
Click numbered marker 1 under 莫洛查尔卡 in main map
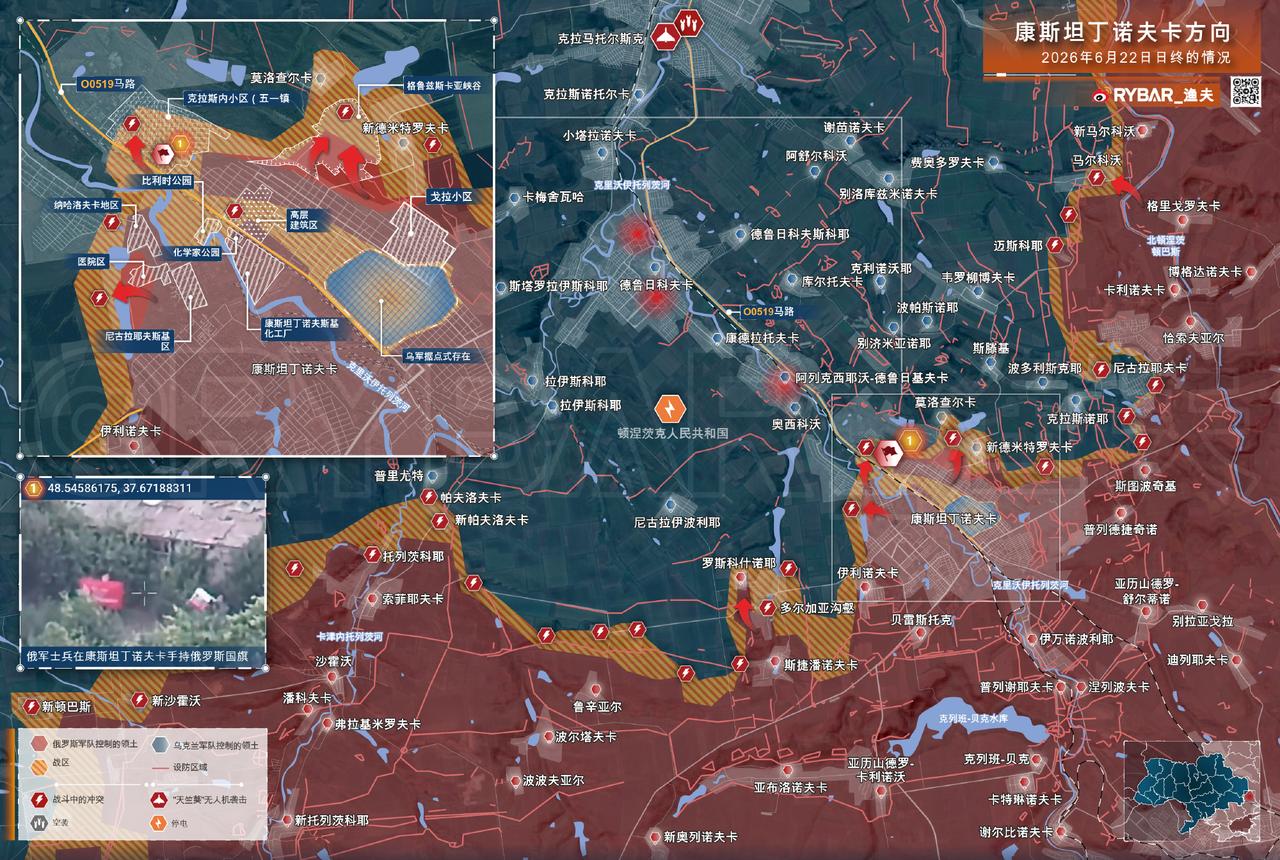[910, 440]
